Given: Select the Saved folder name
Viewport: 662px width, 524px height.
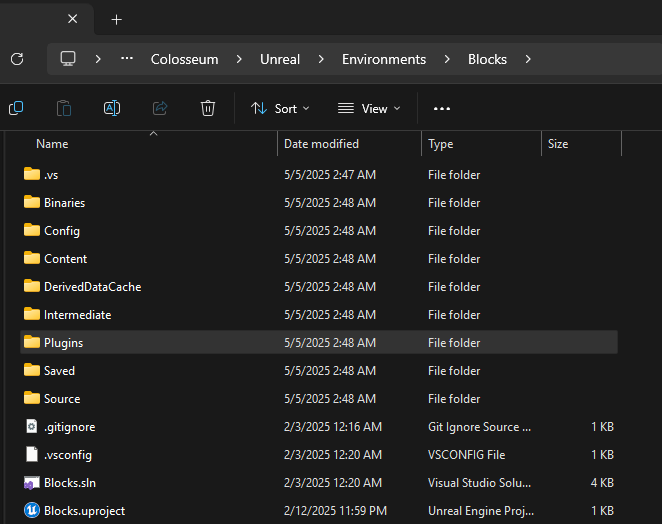Looking at the screenshot, I should [x=60, y=371].
